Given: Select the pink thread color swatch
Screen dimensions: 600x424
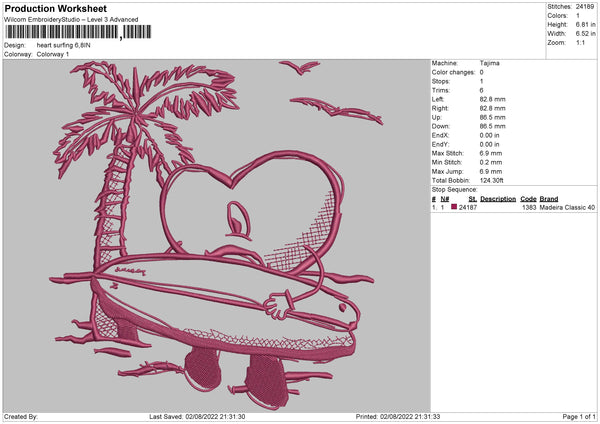Looking at the screenshot, I should coord(454,207).
